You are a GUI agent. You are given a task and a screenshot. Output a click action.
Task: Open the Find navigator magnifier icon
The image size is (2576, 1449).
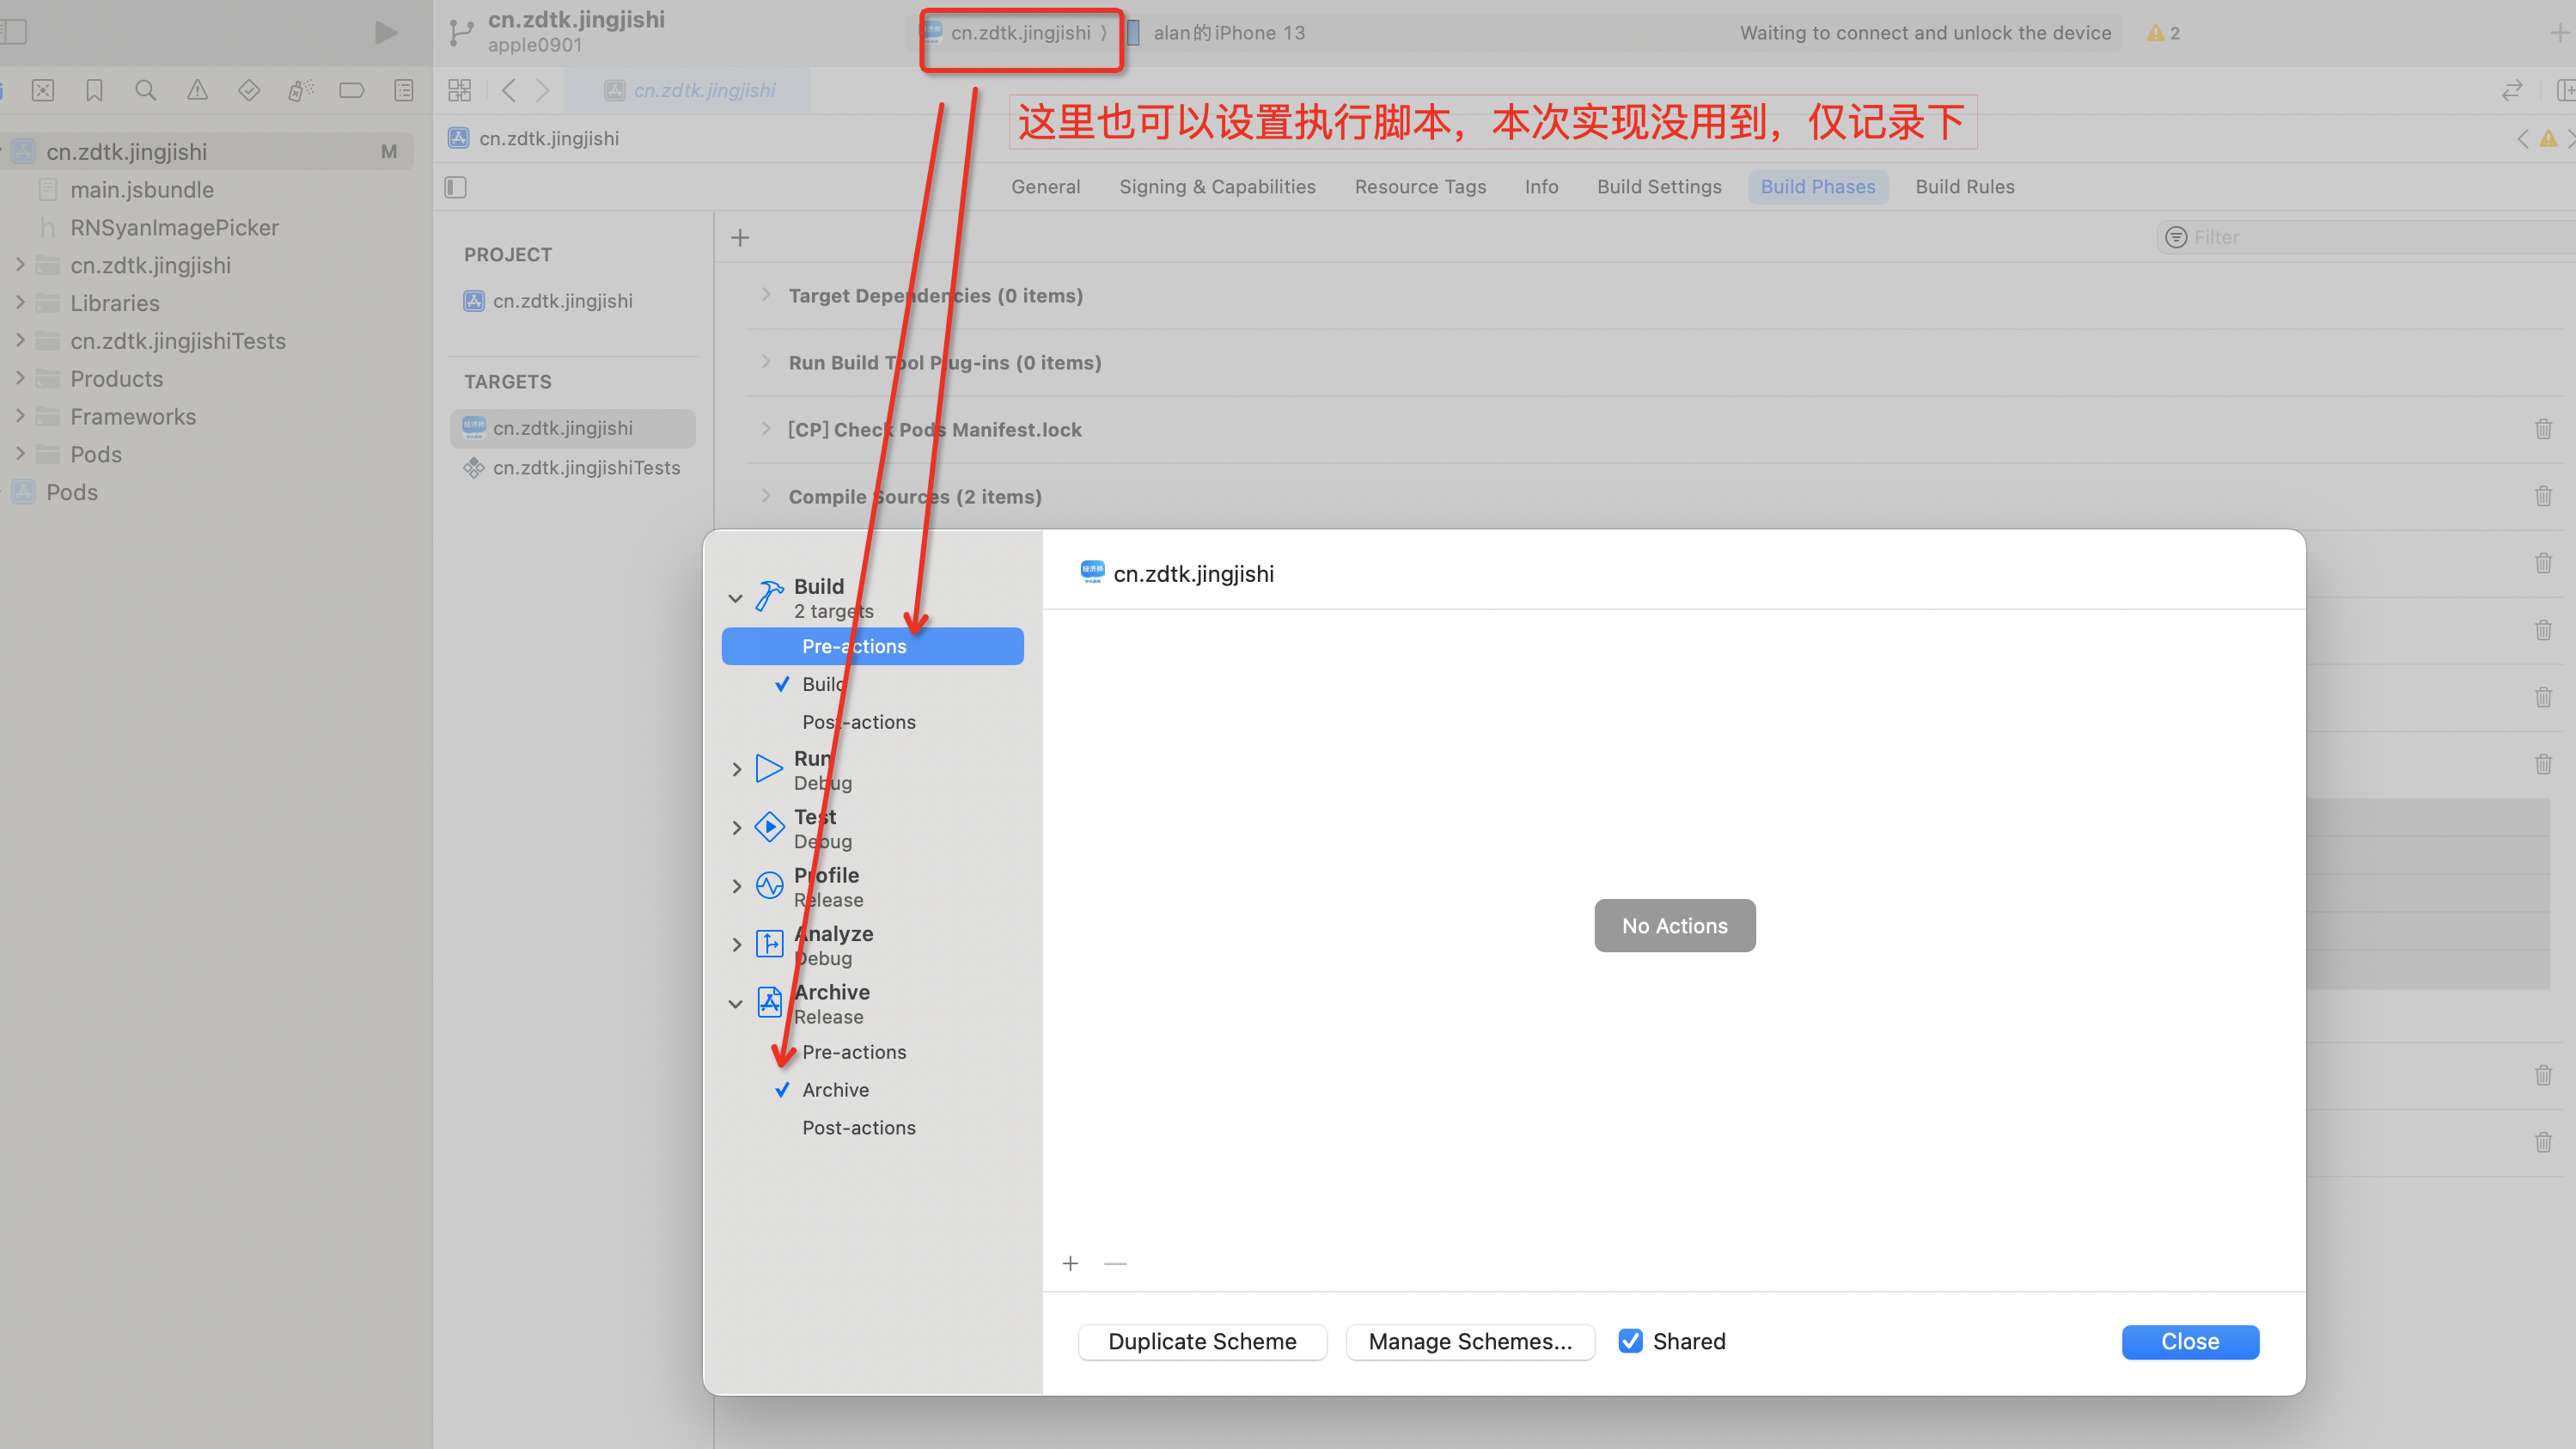click(x=145, y=91)
